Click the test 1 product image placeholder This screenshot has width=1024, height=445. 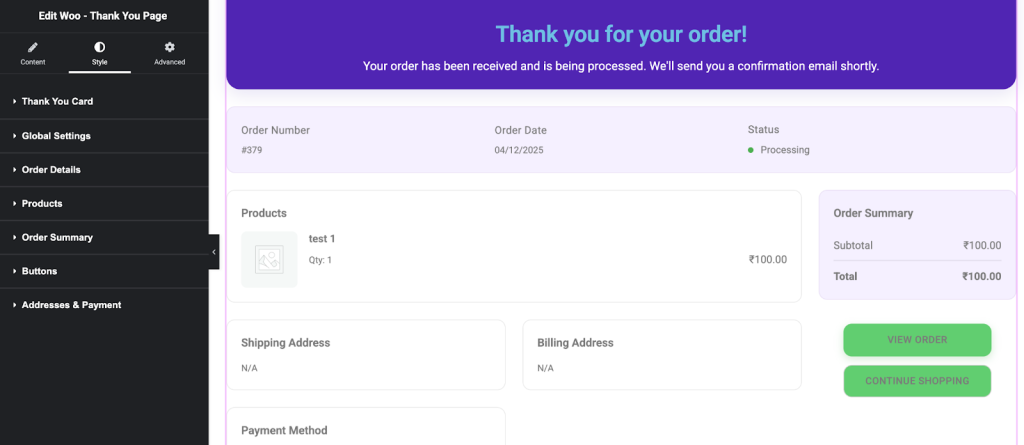(x=269, y=260)
